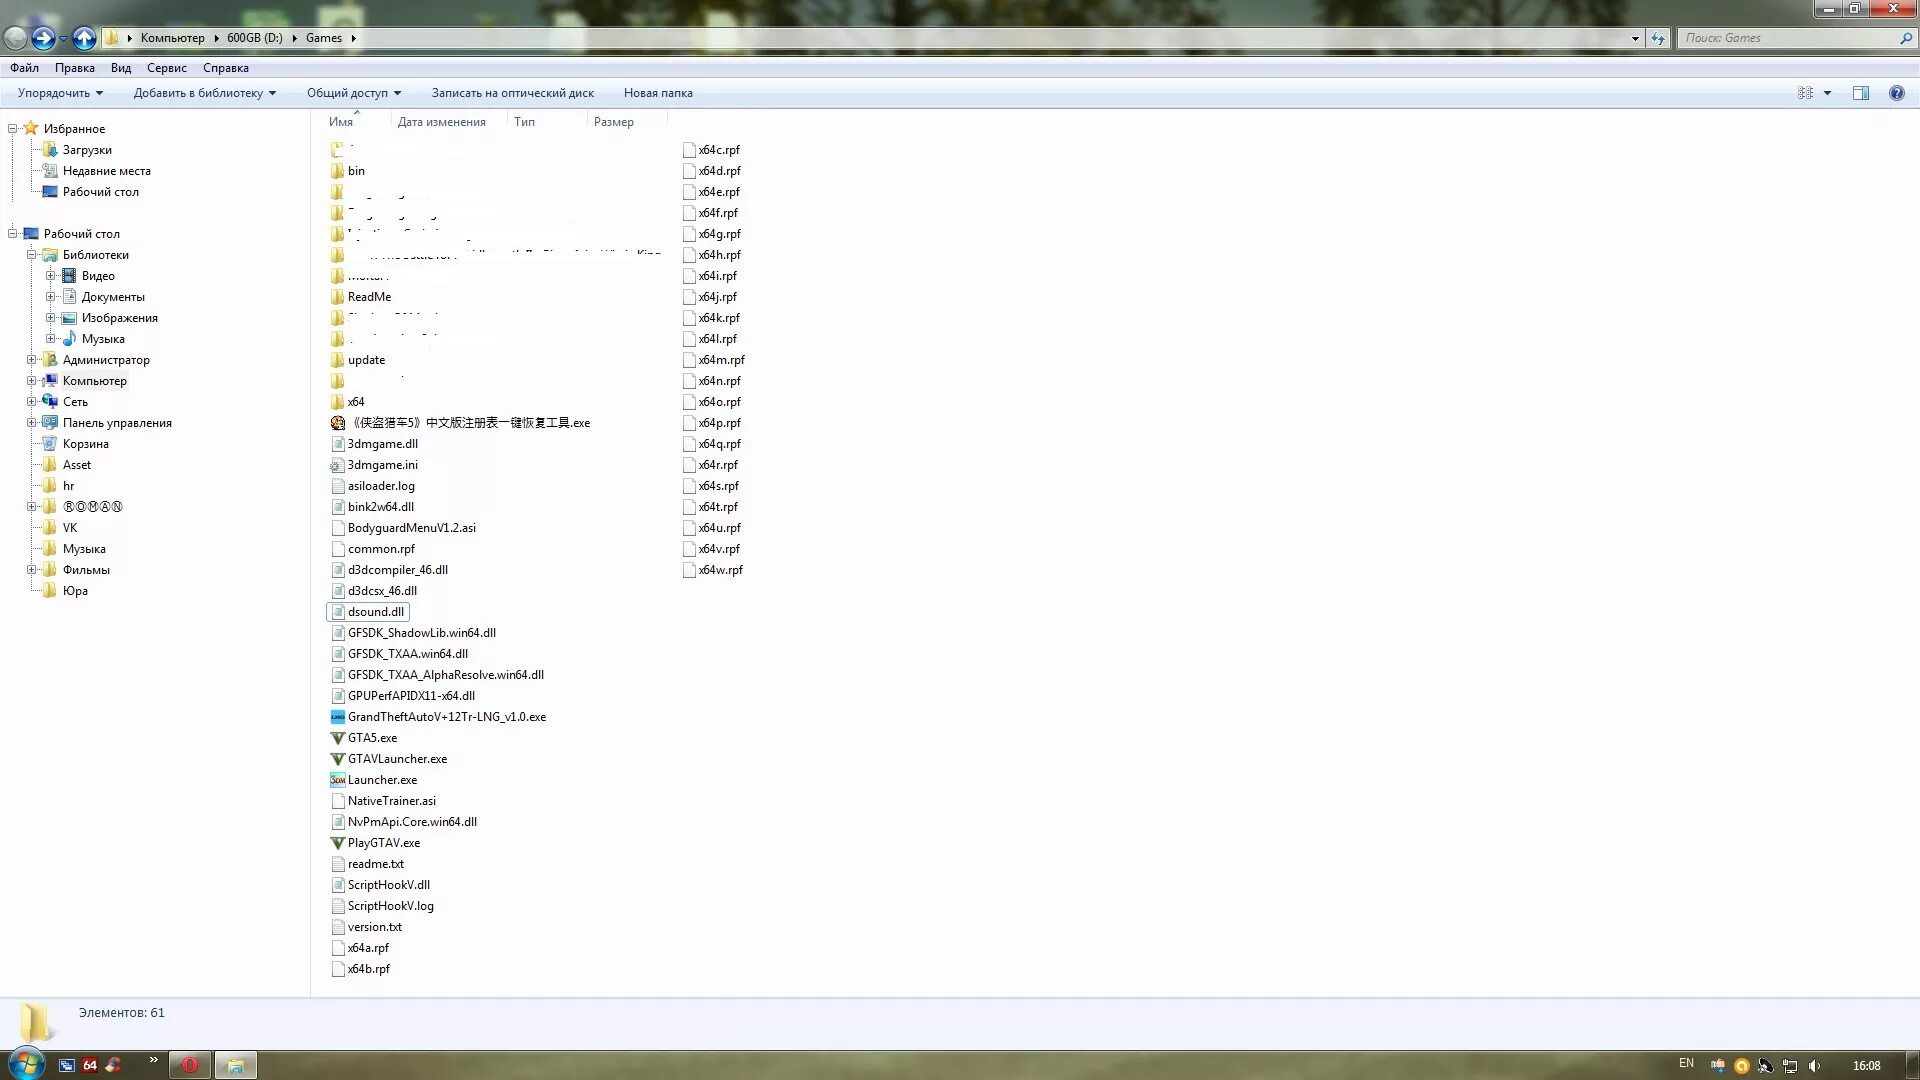Launch GTAVLauncher.exe
This screenshot has width=1920, height=1080.
tap(396, 758)
